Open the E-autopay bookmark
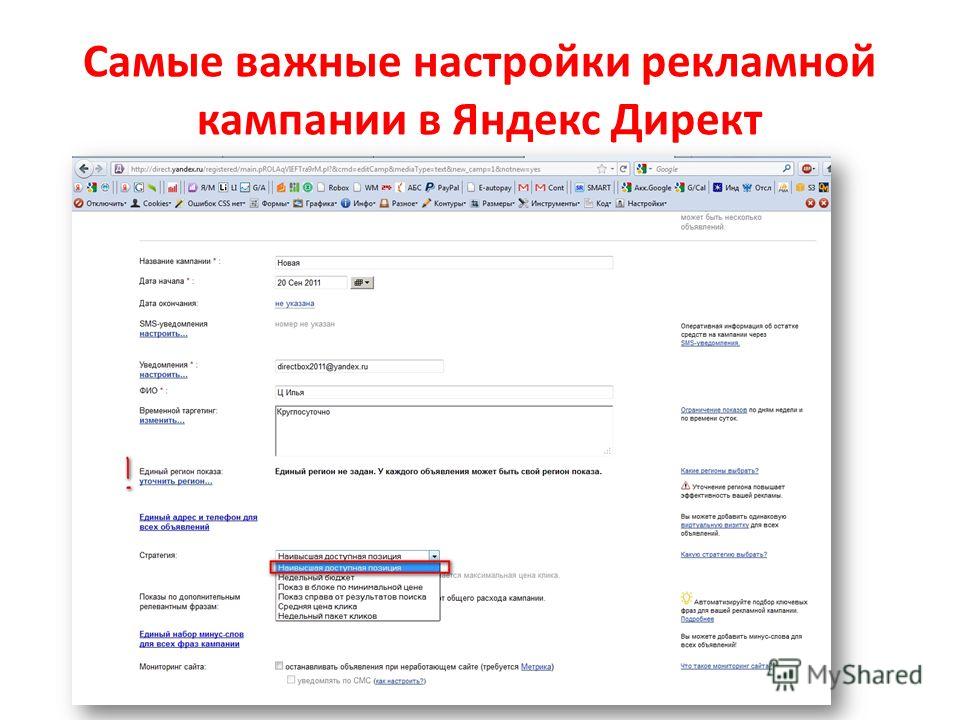This screenshot has width=960, height=720. (489, 187)
